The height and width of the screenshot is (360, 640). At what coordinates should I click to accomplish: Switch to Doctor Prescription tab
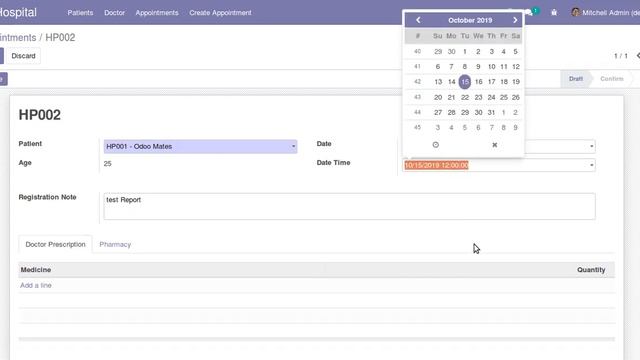tap(56, 244)
